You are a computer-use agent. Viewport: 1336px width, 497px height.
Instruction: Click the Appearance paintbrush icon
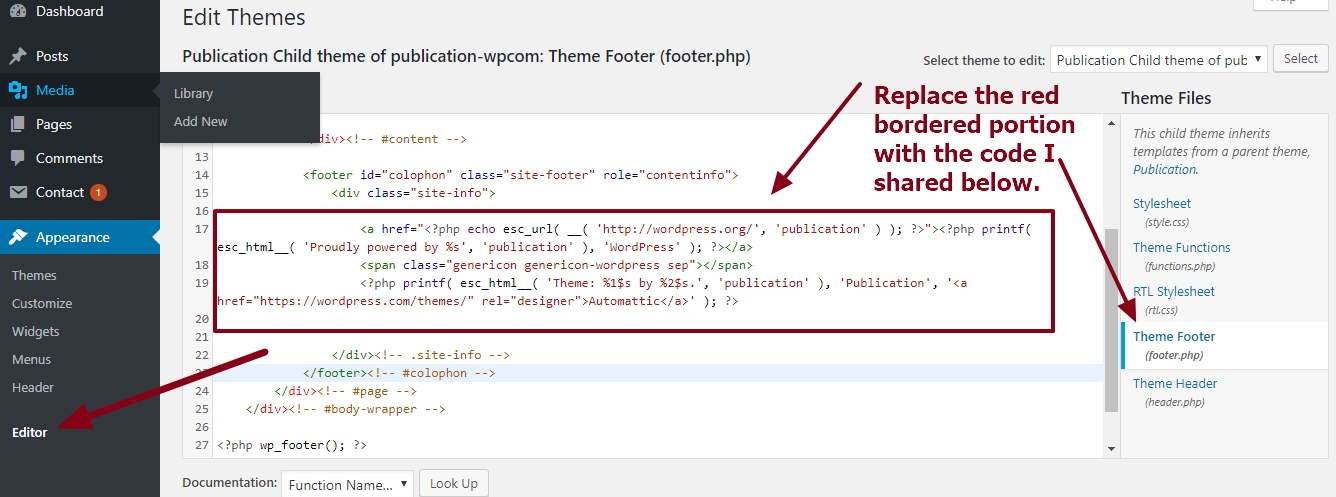click(x=18, y=237)
